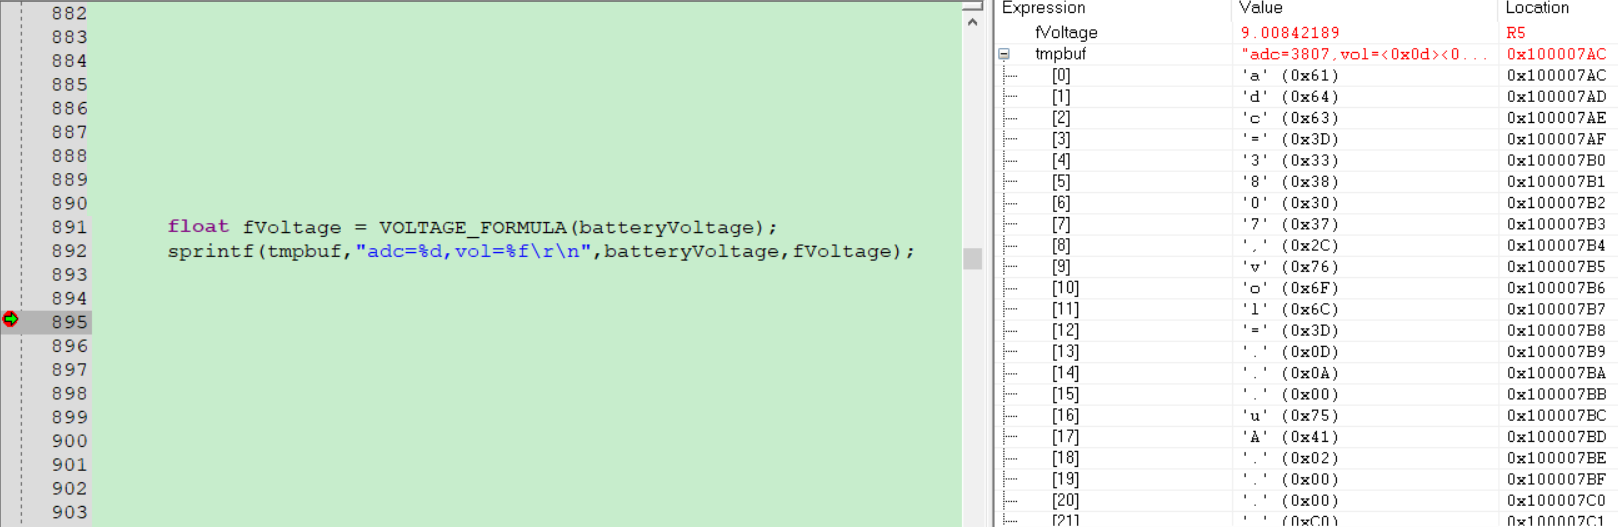Select watch element [14]
The width and height of the screenshot is (1618, 530).
(1065, 373)
